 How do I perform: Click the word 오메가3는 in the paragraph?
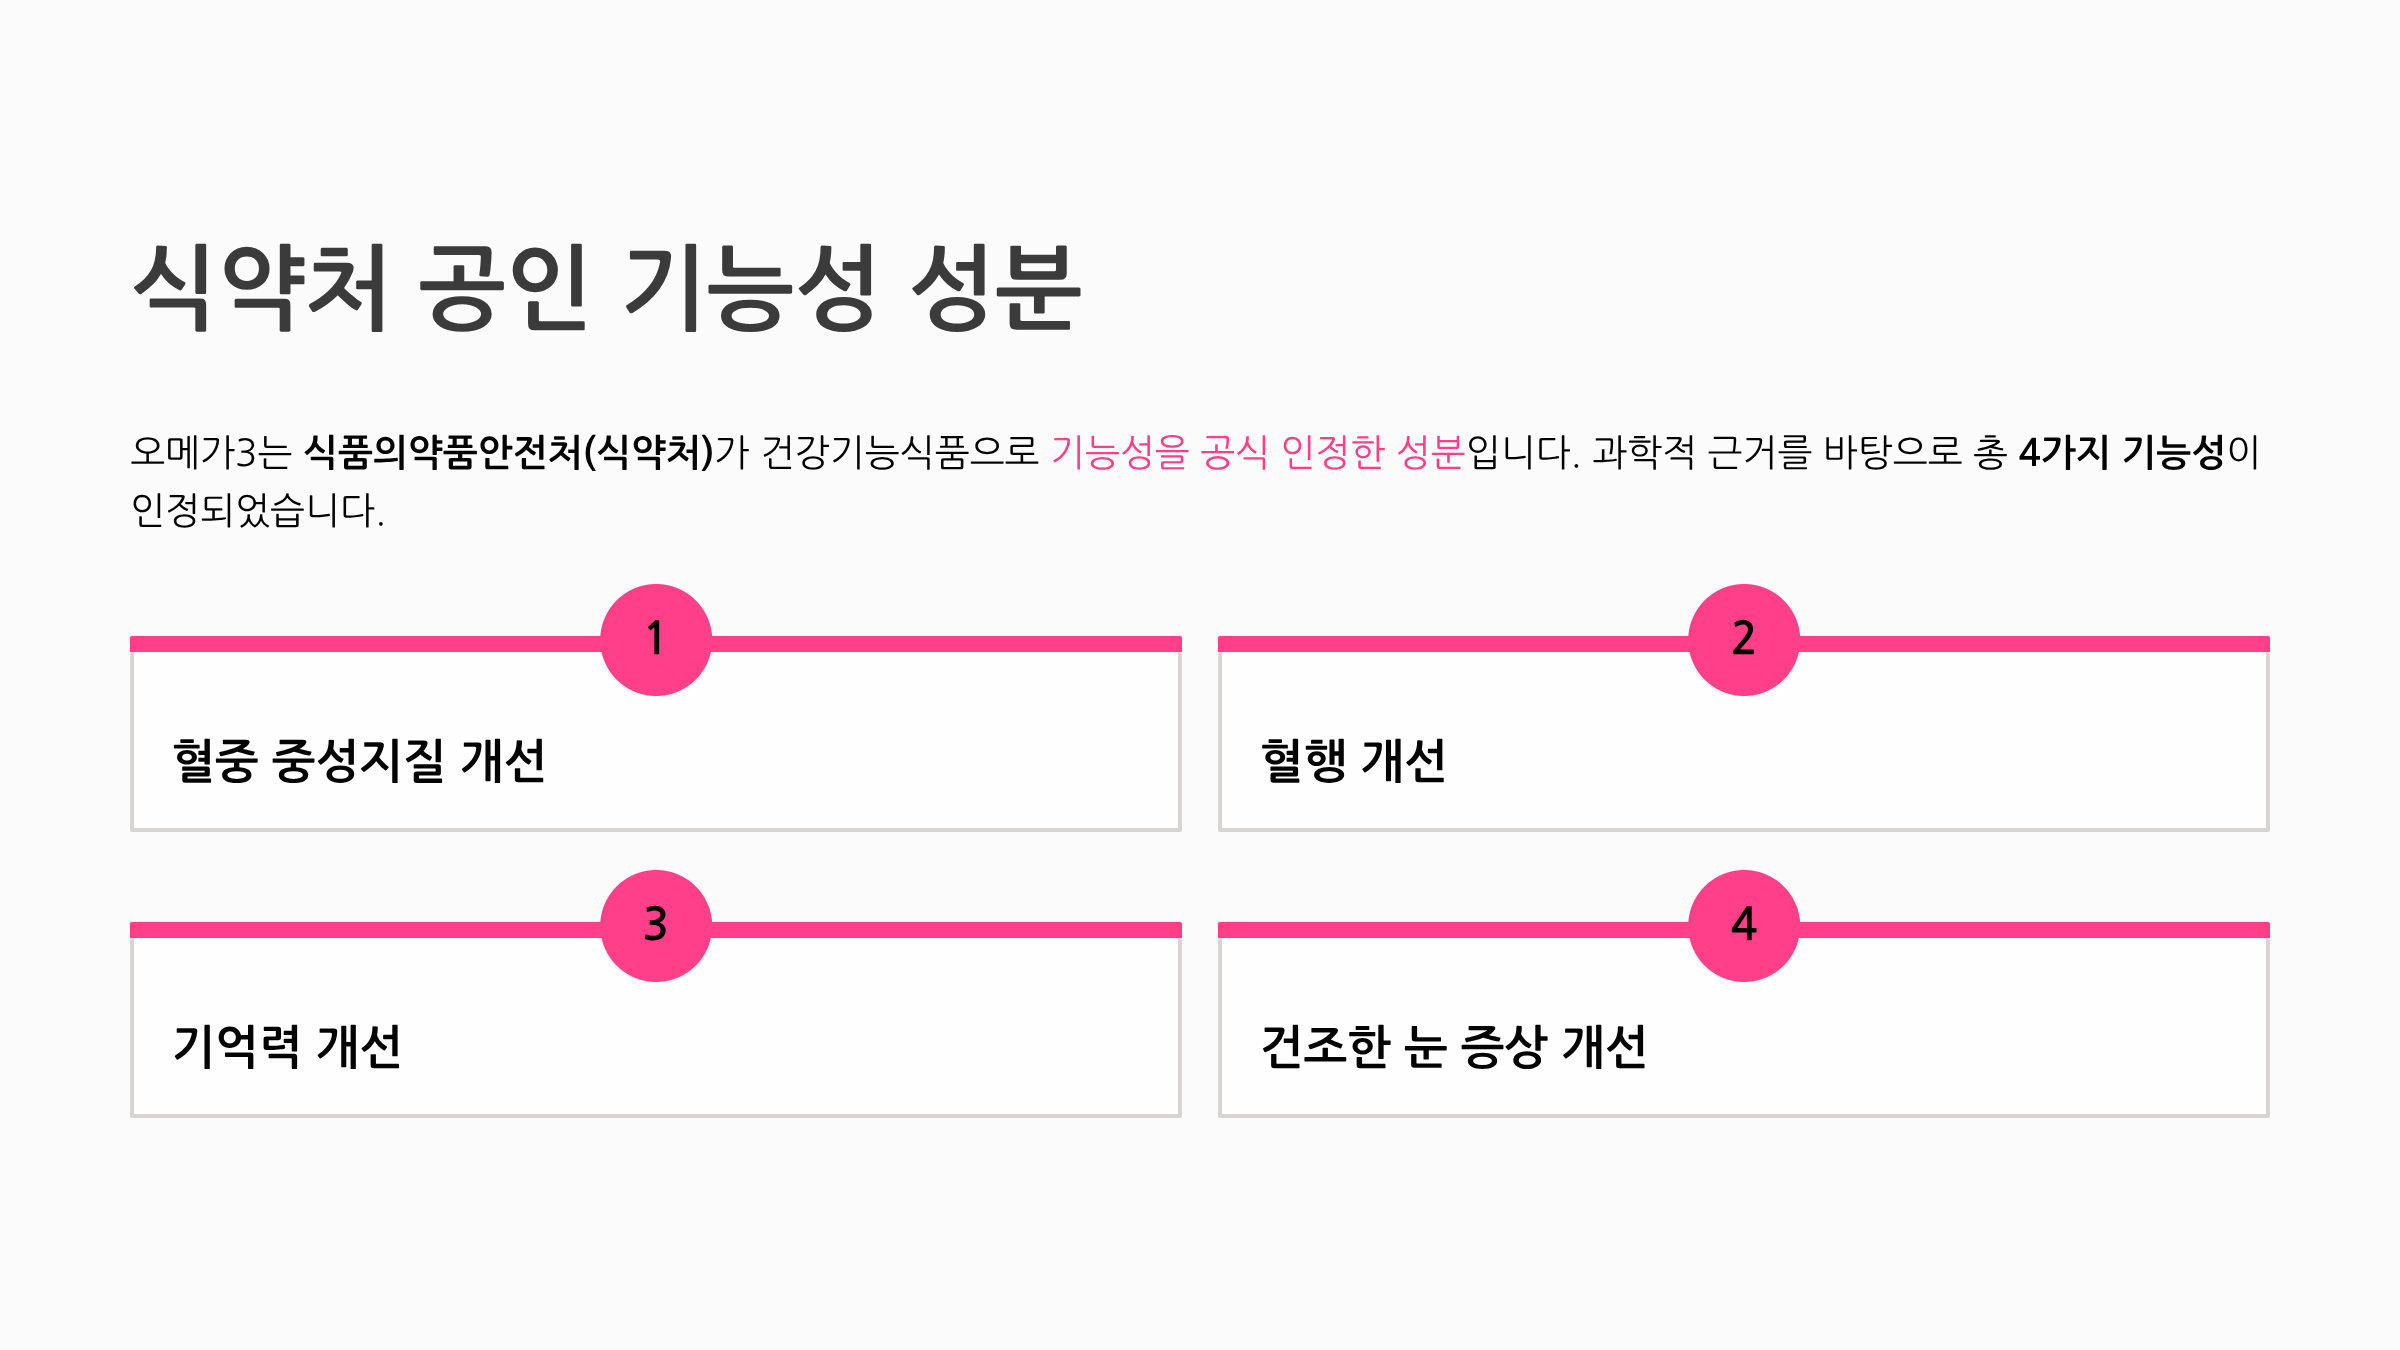tap(211, 452)
